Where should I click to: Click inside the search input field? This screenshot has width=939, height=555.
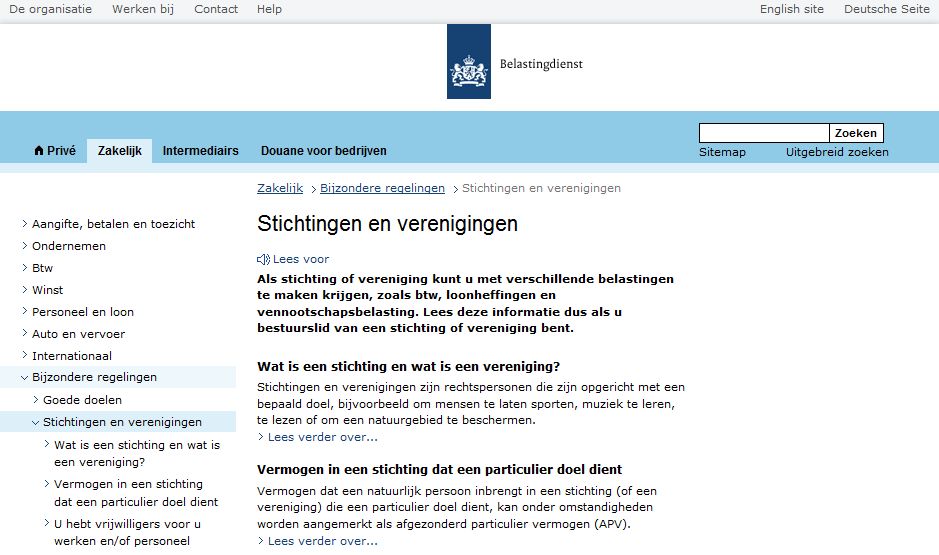(x=764, y=133)
